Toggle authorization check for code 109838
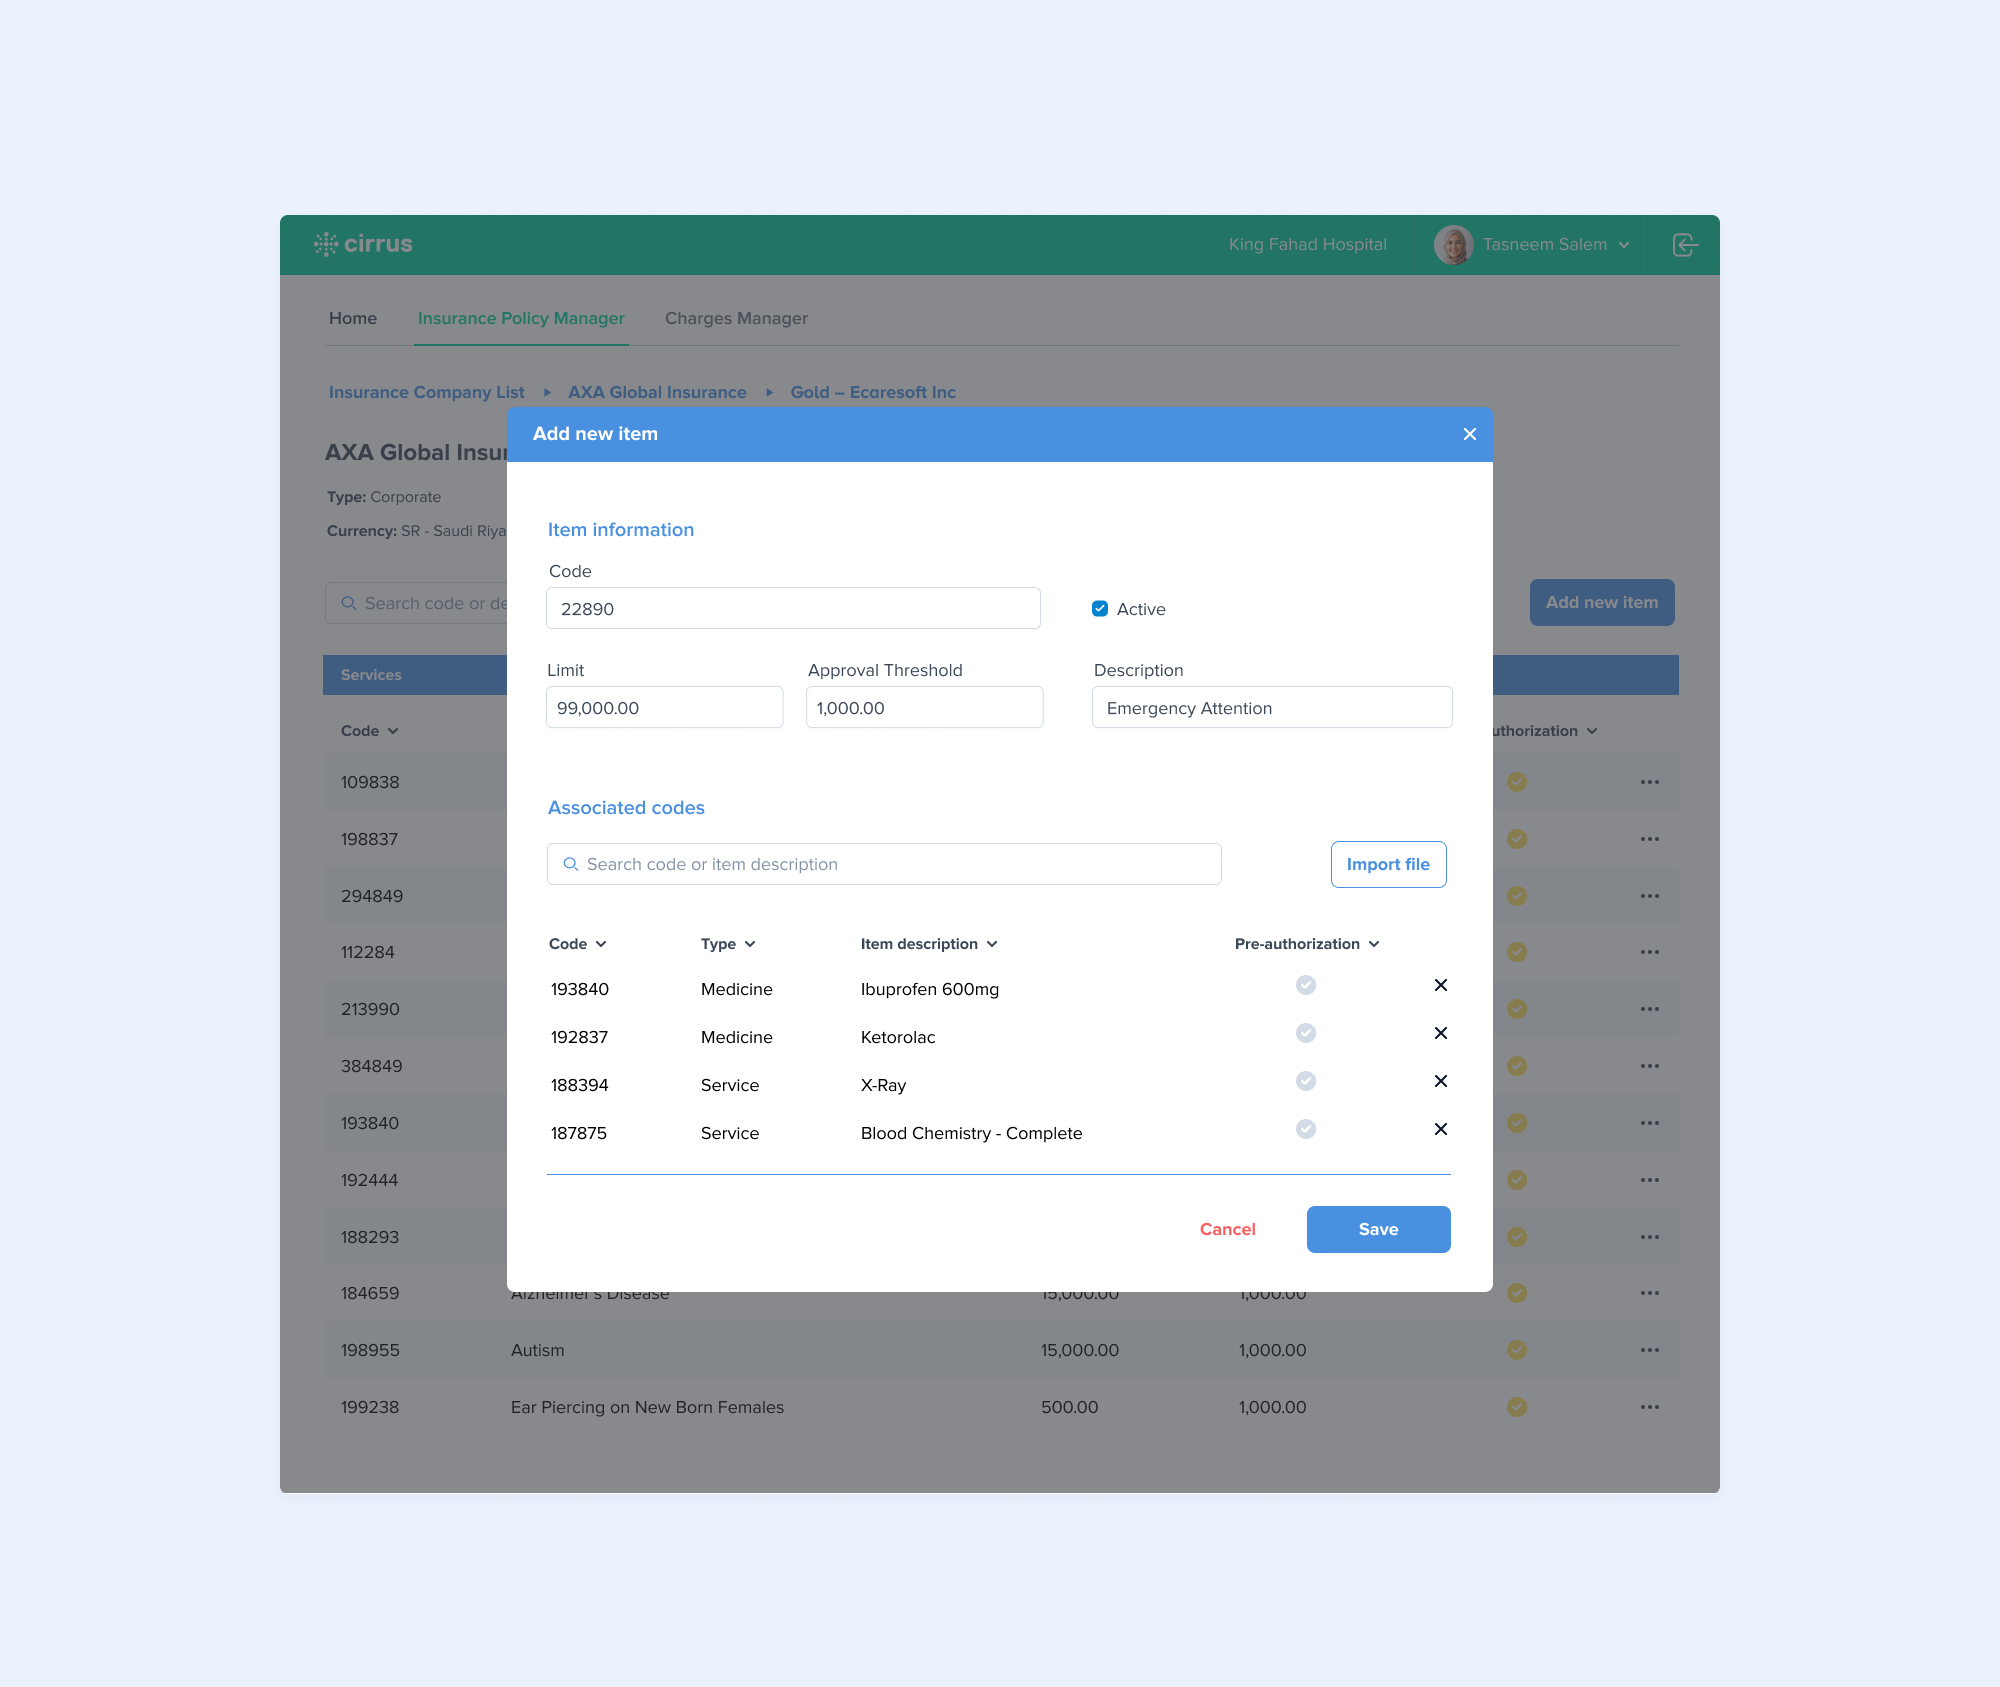Image resolution: width=2000 pixels, height=1687 pixels. (1517, 782)
